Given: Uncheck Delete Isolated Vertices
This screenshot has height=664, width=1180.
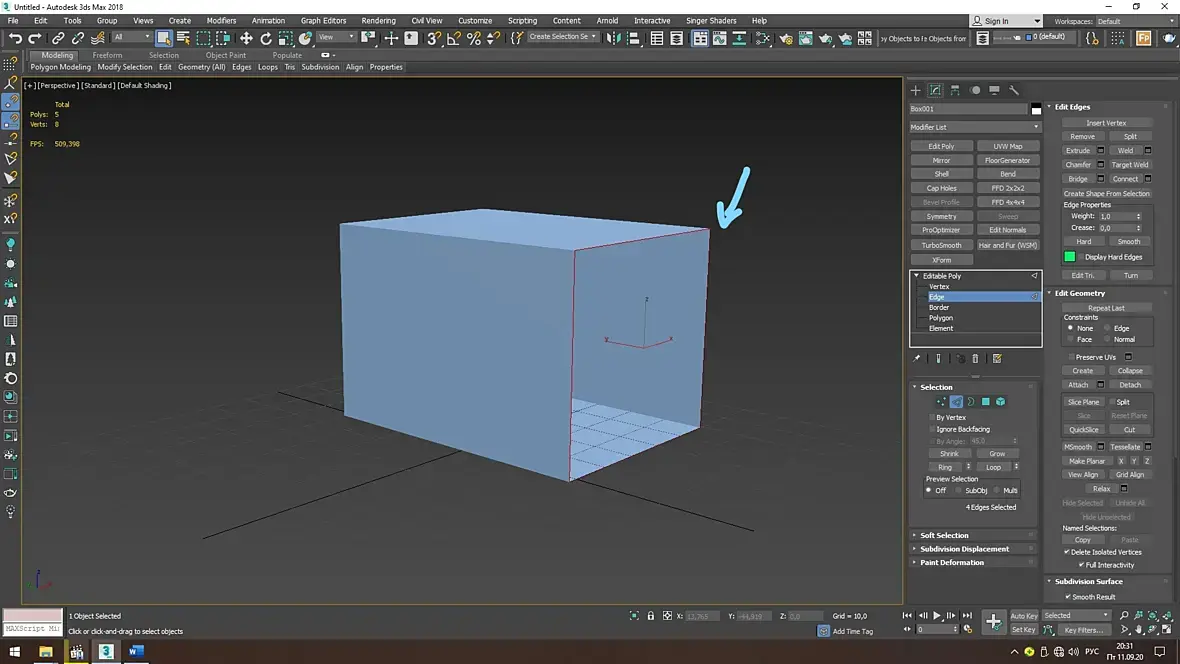Looking at the screenshot, I should click(x=1067, y=552).
